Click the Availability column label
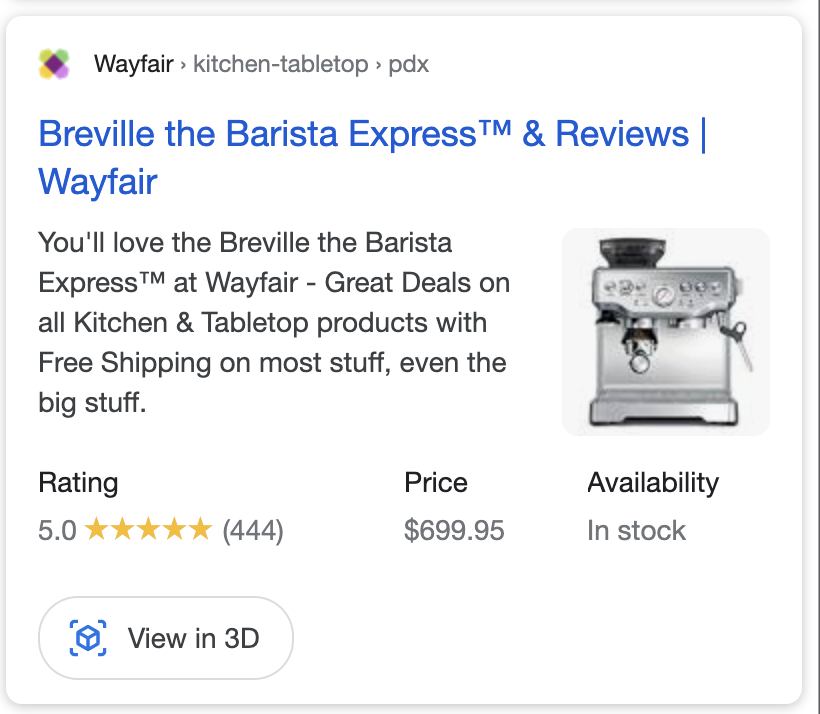The width and height of the screenshot is (820, 714). (x=652, y=483)
